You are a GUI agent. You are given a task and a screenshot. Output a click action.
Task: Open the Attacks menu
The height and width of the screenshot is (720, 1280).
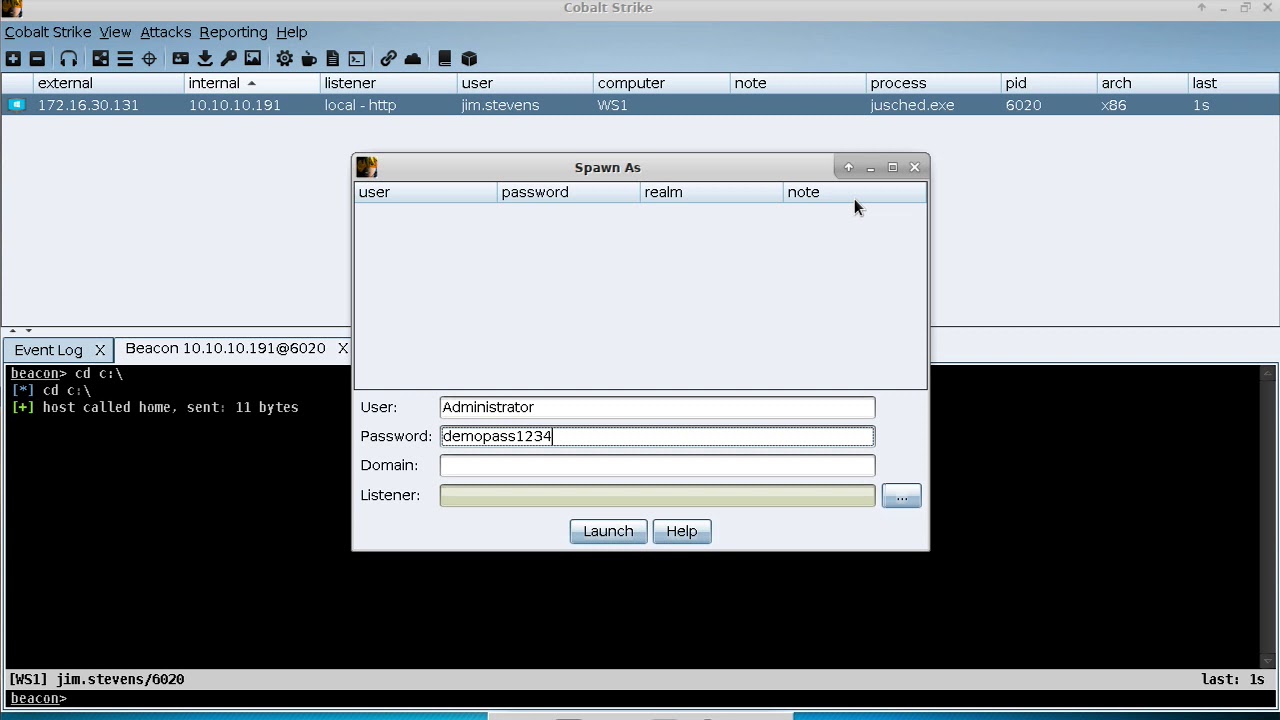[x=165, y=32]
